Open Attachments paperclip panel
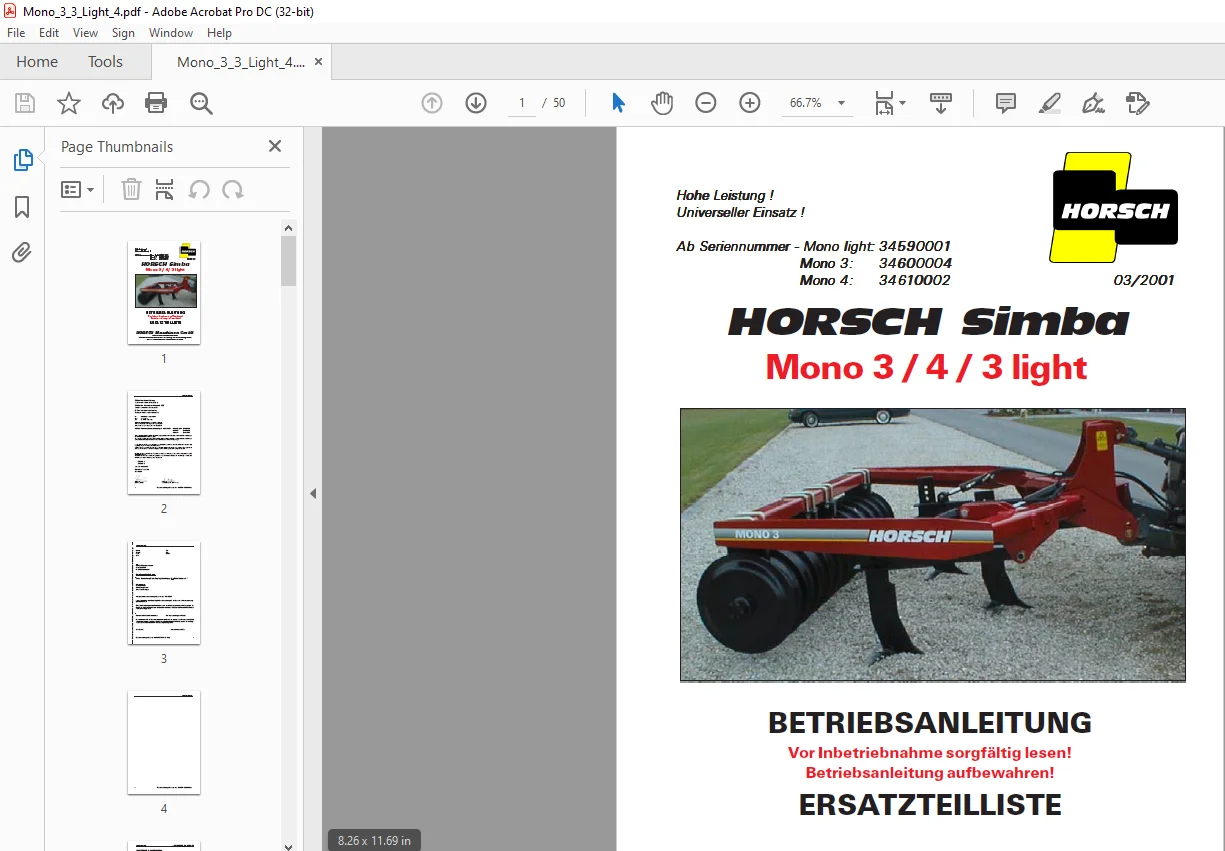The width and height of the screenshot is (1225, 851). [22, 253]
